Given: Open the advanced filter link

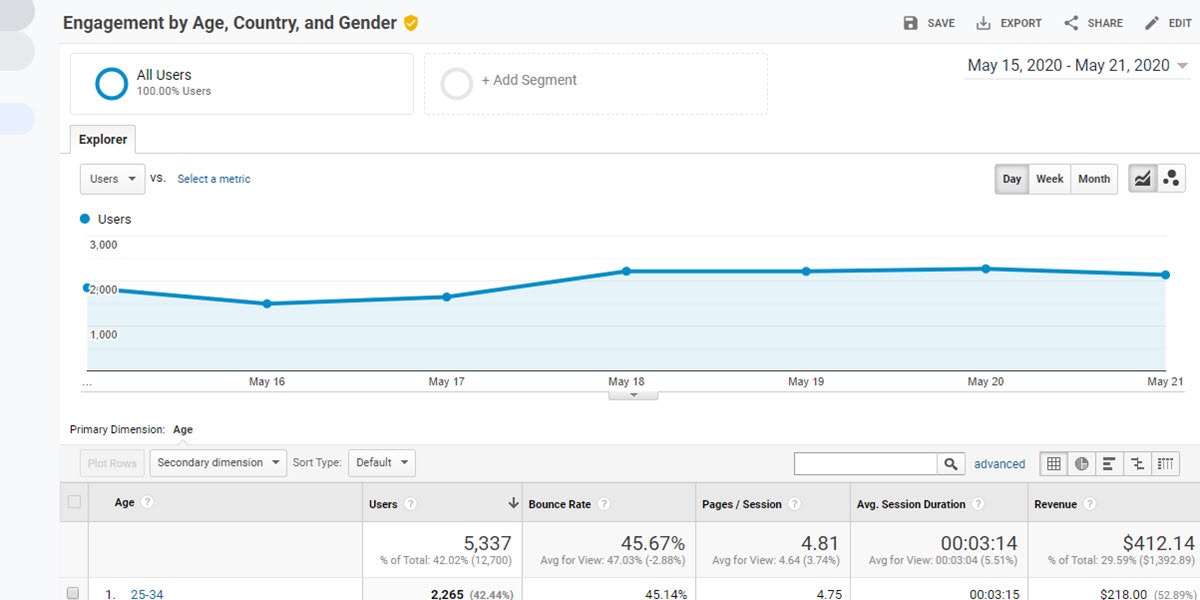Looking at the screenshot, I should click(x=999, y=464).
